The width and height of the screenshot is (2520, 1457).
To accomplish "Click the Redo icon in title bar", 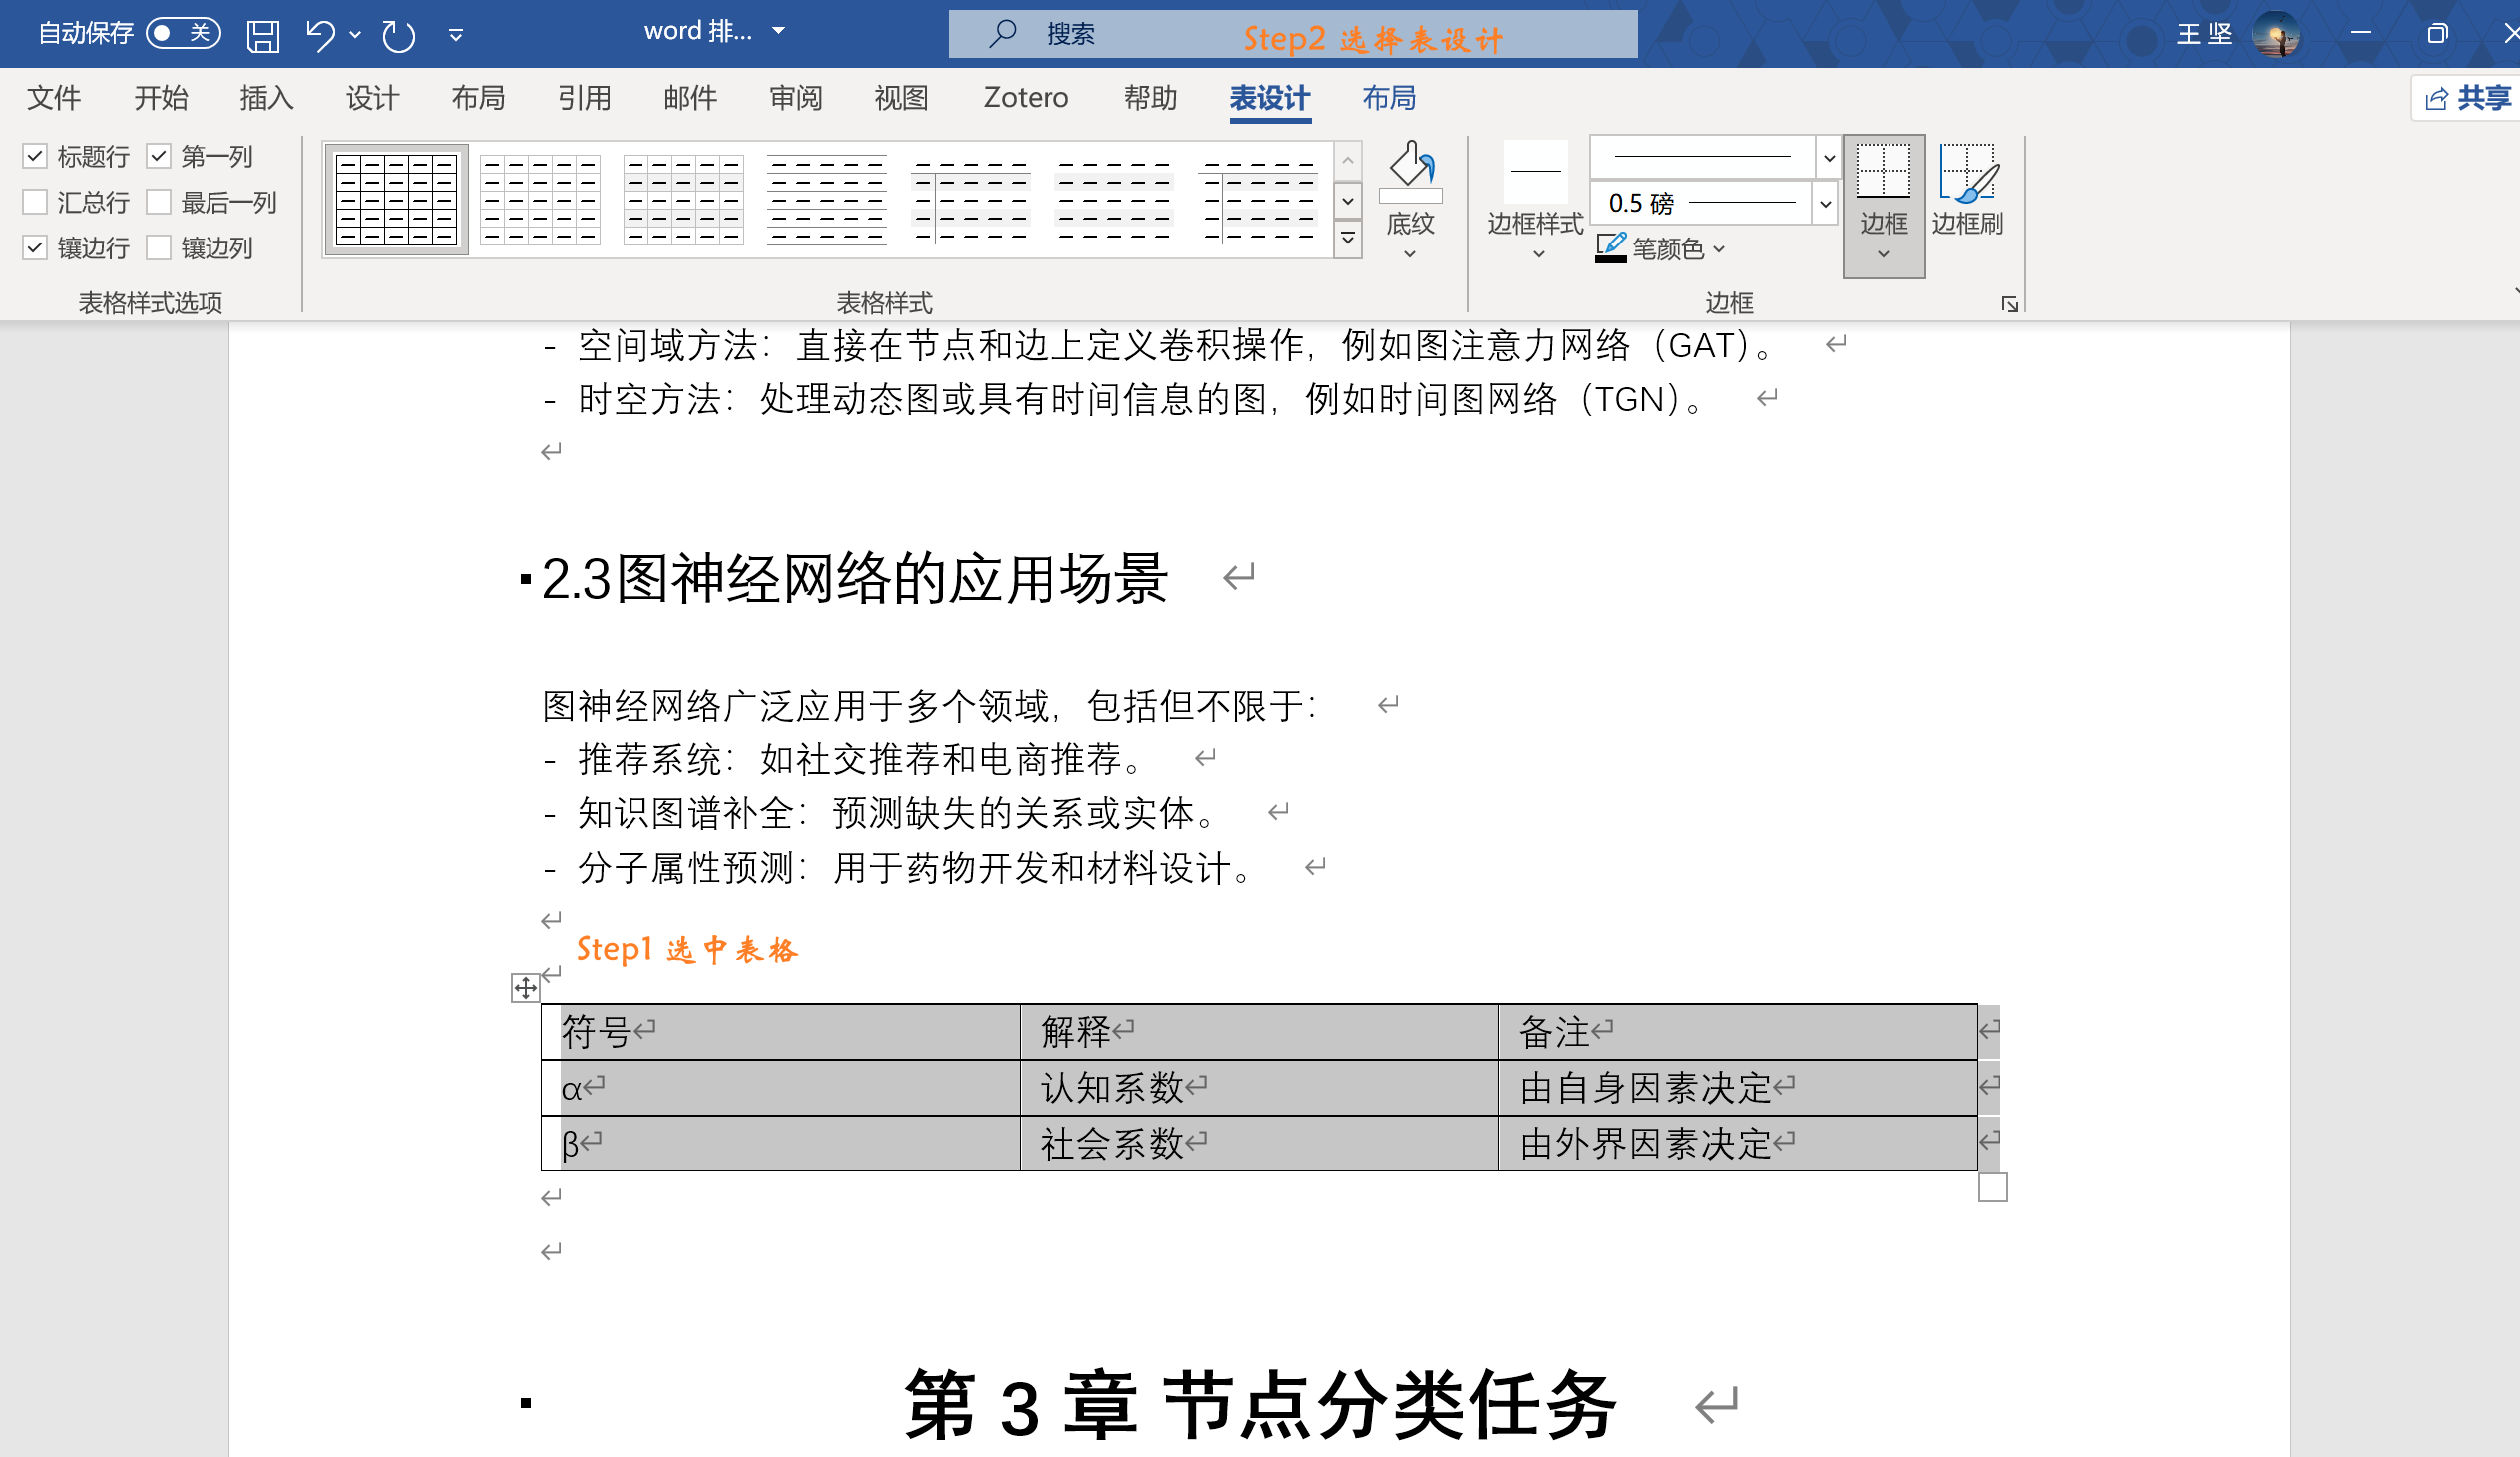I will [398, 35].
